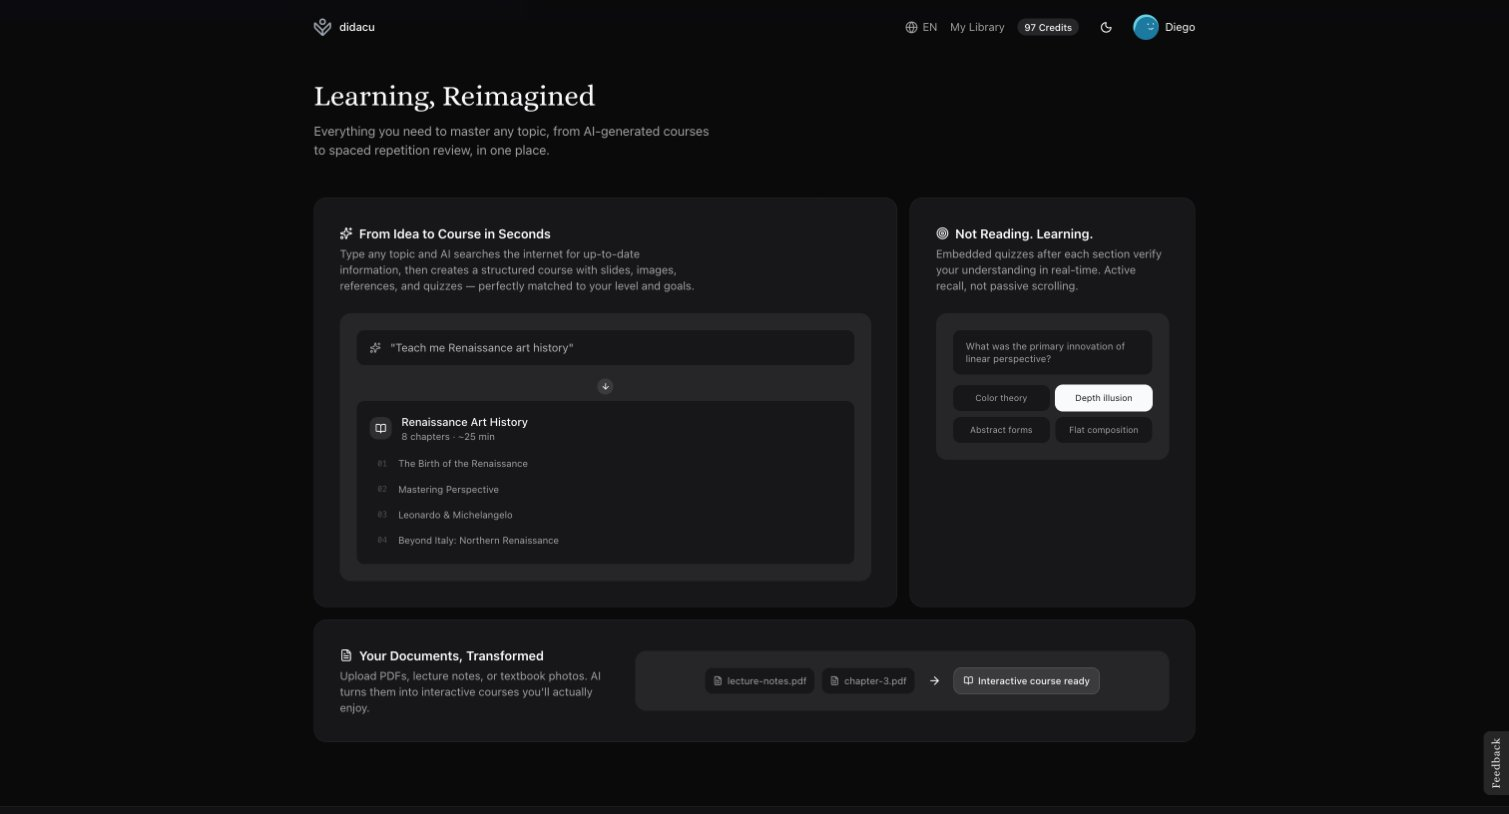This screenshot has width=1509, height=814.
Task: Click the book icon beside Renaissance Art History
Action: [x=381, y=427]
